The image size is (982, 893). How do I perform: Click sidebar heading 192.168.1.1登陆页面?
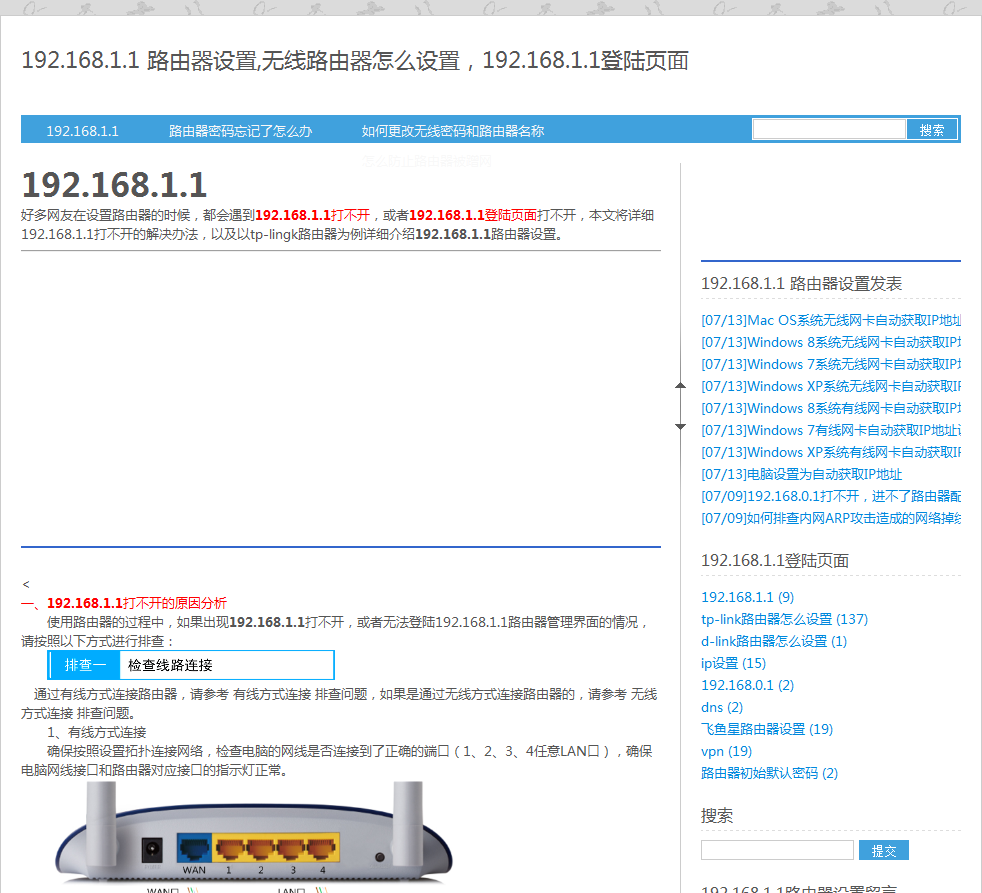(x=775, y=560)
